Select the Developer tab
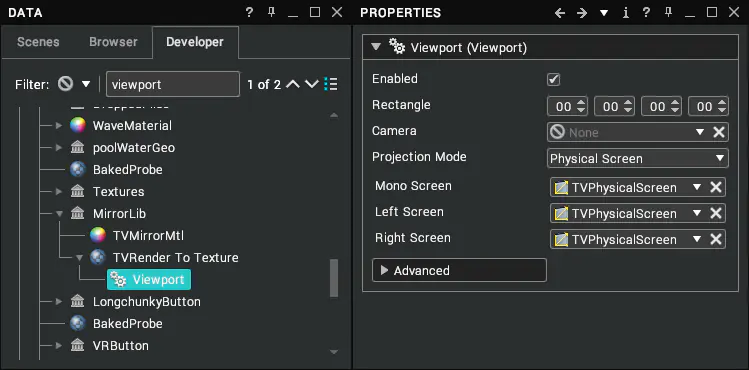 click(x=195, y=42)
